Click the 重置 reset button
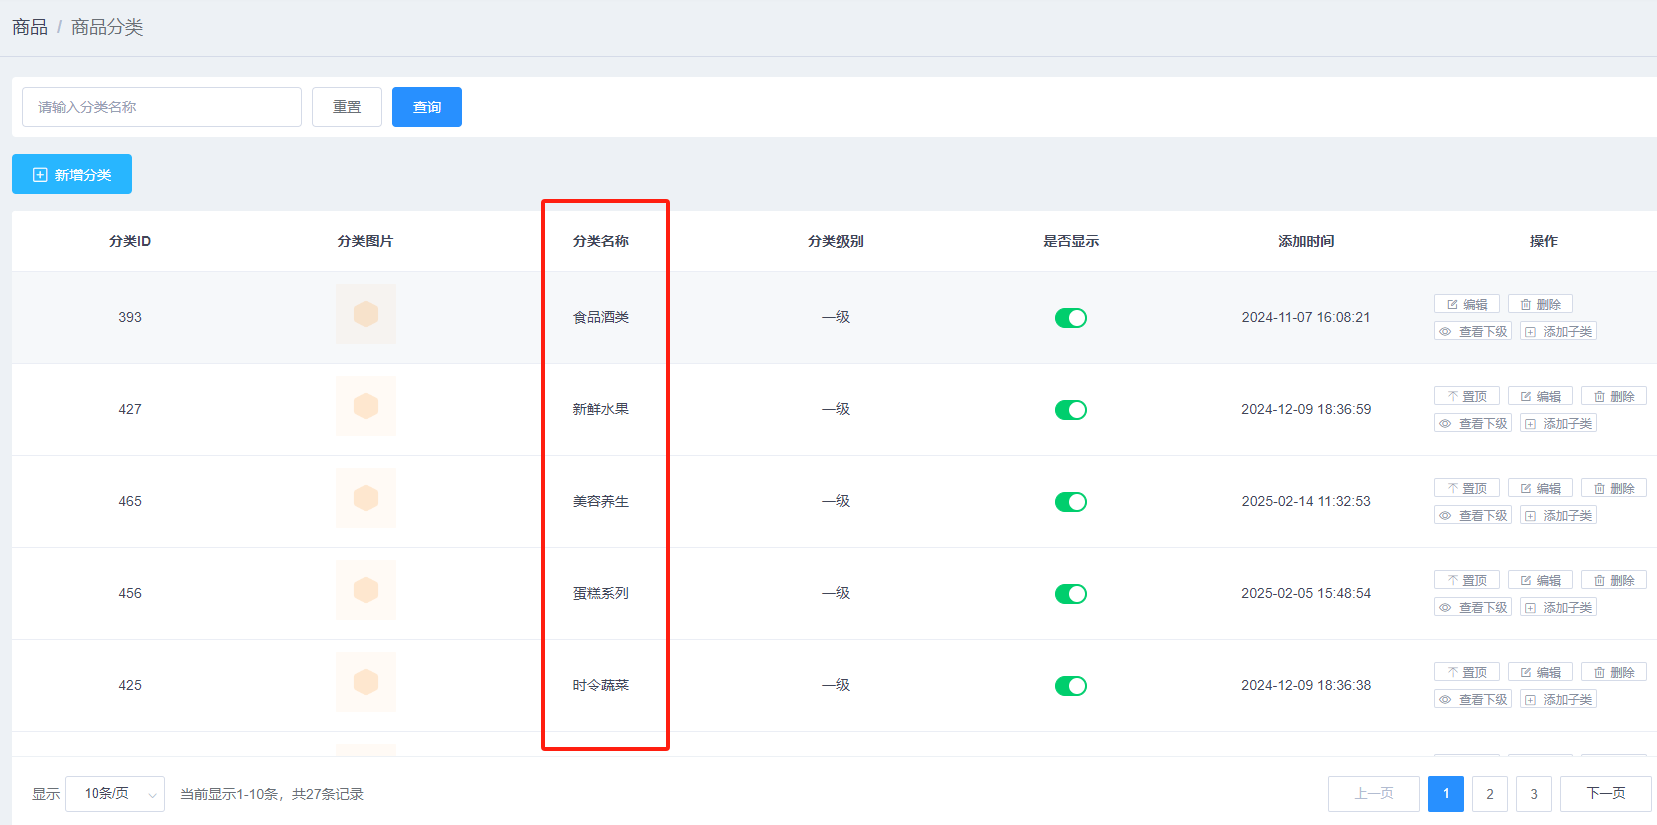 346,107
